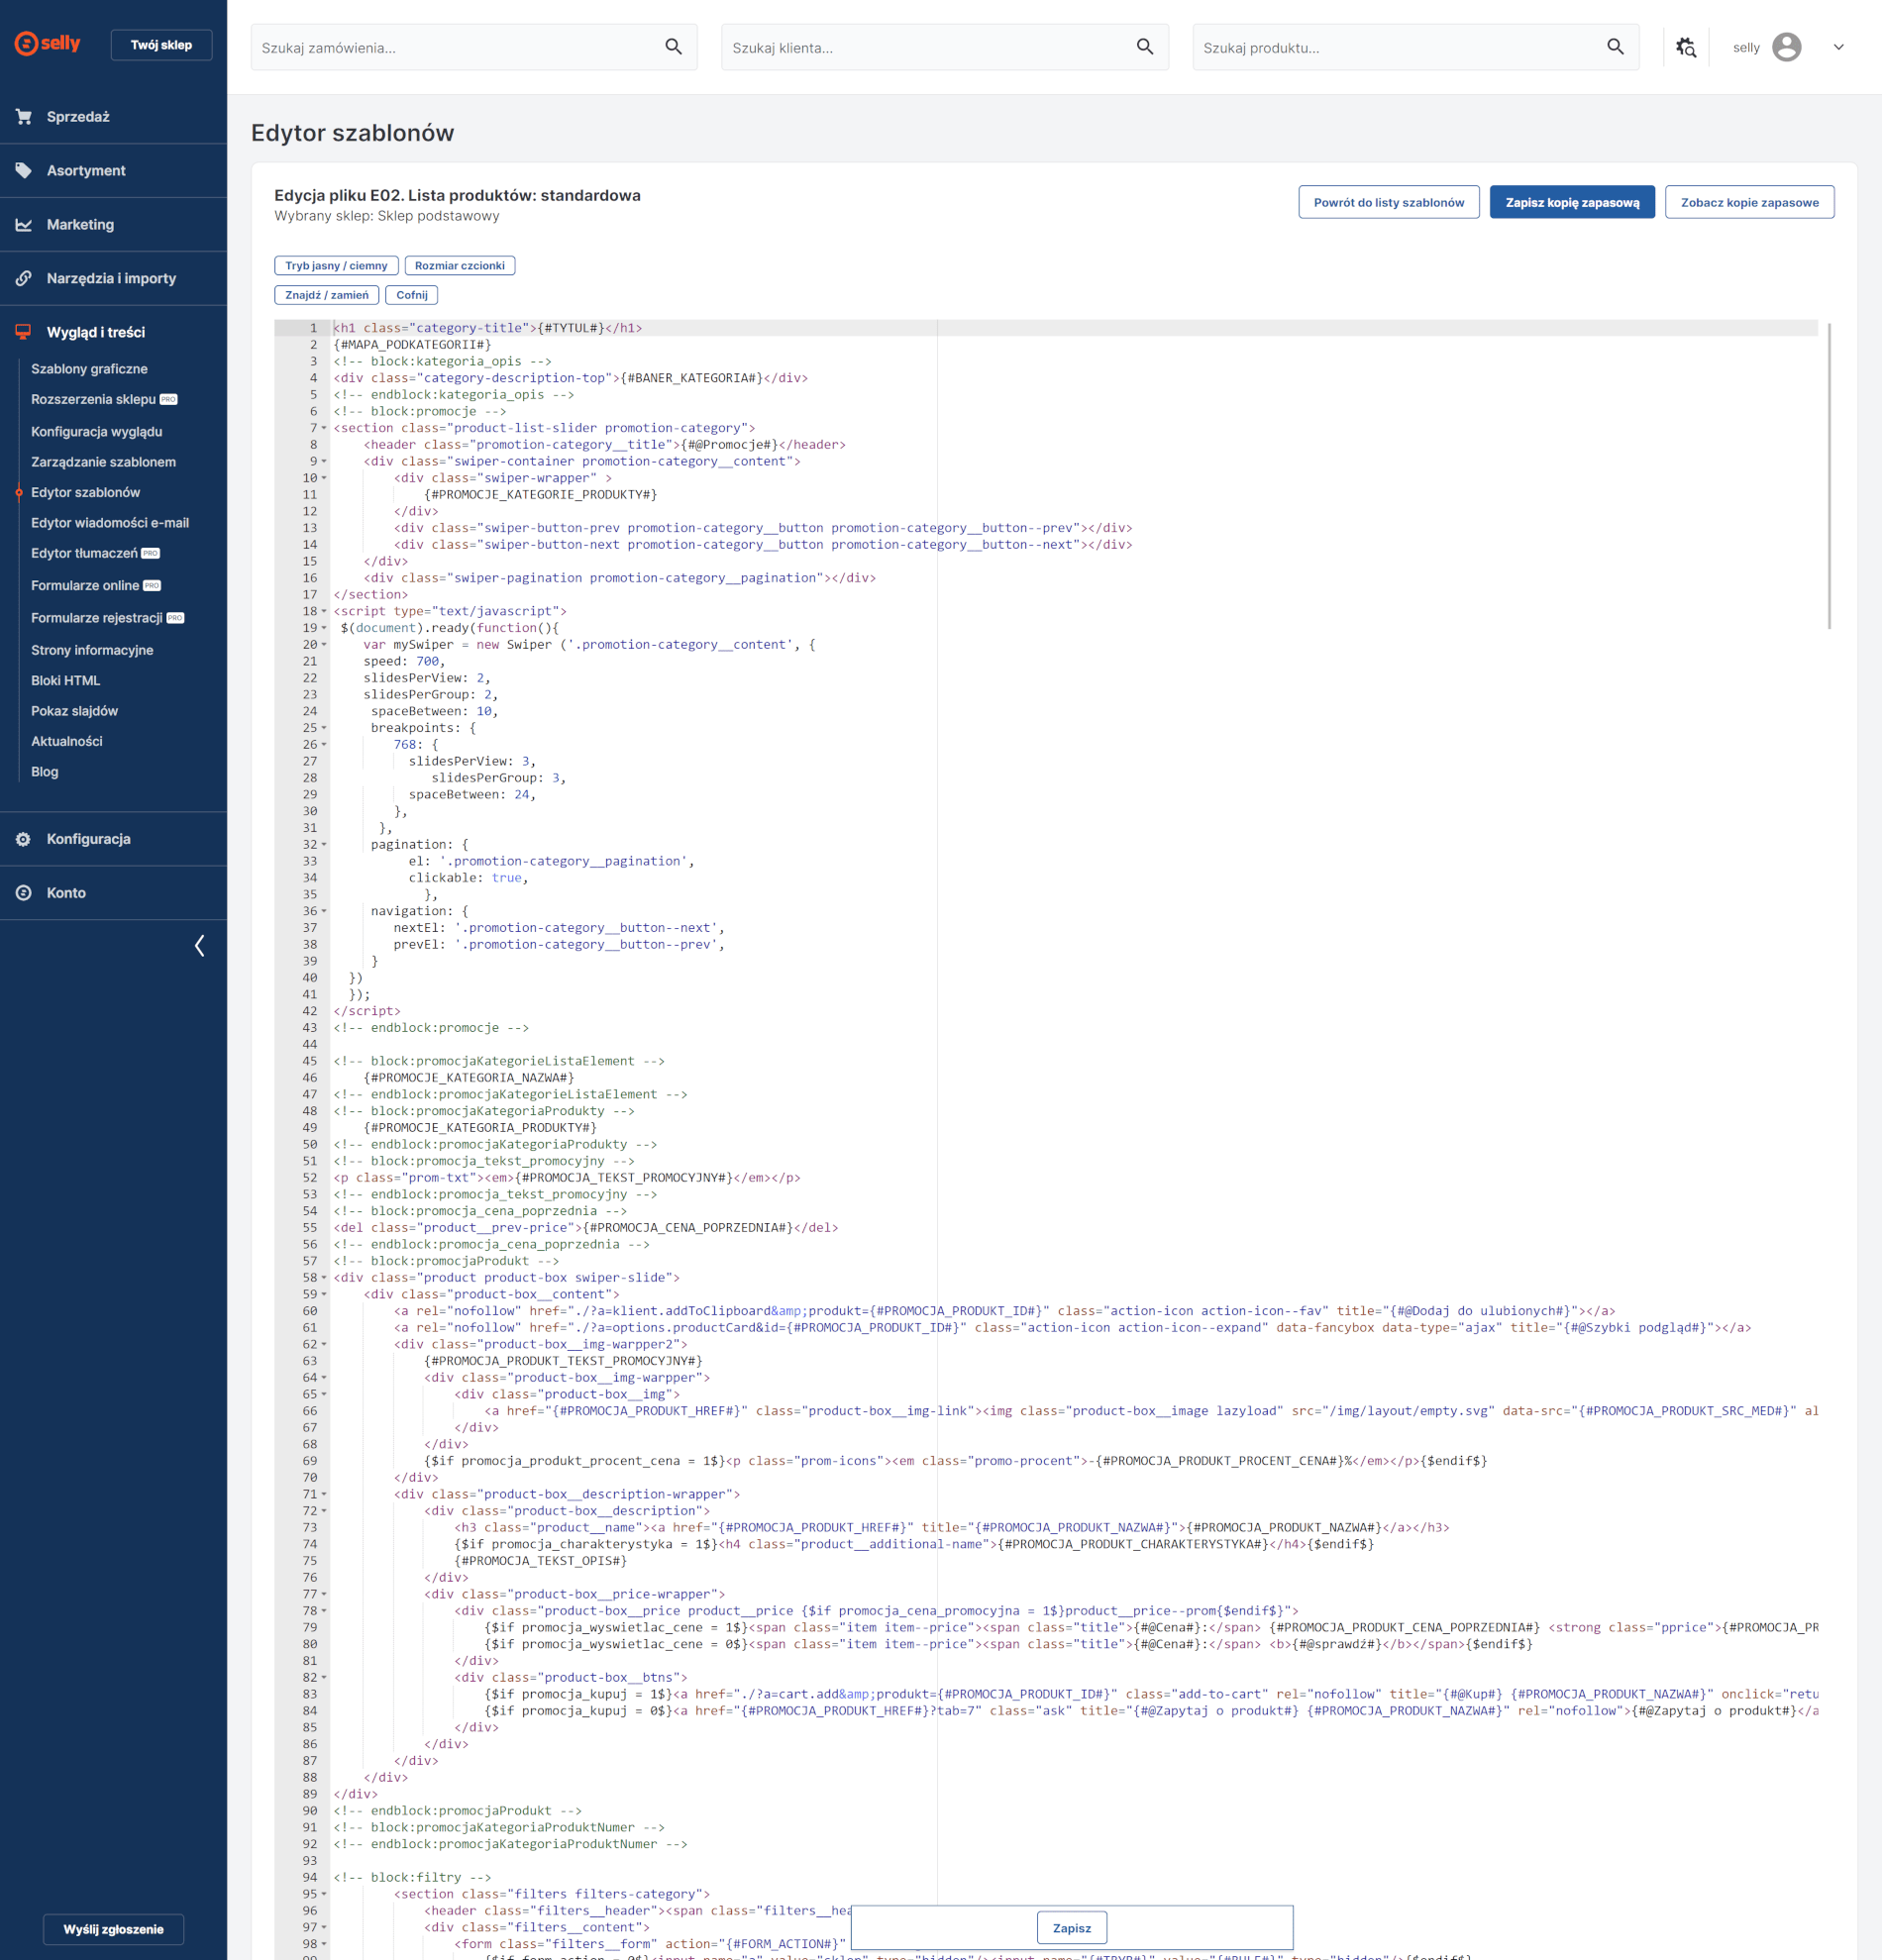Image resolution: width=1882 pixels, height=1960 pixels.
Task: Open Formularze online
Action: (x=85, y=585)
